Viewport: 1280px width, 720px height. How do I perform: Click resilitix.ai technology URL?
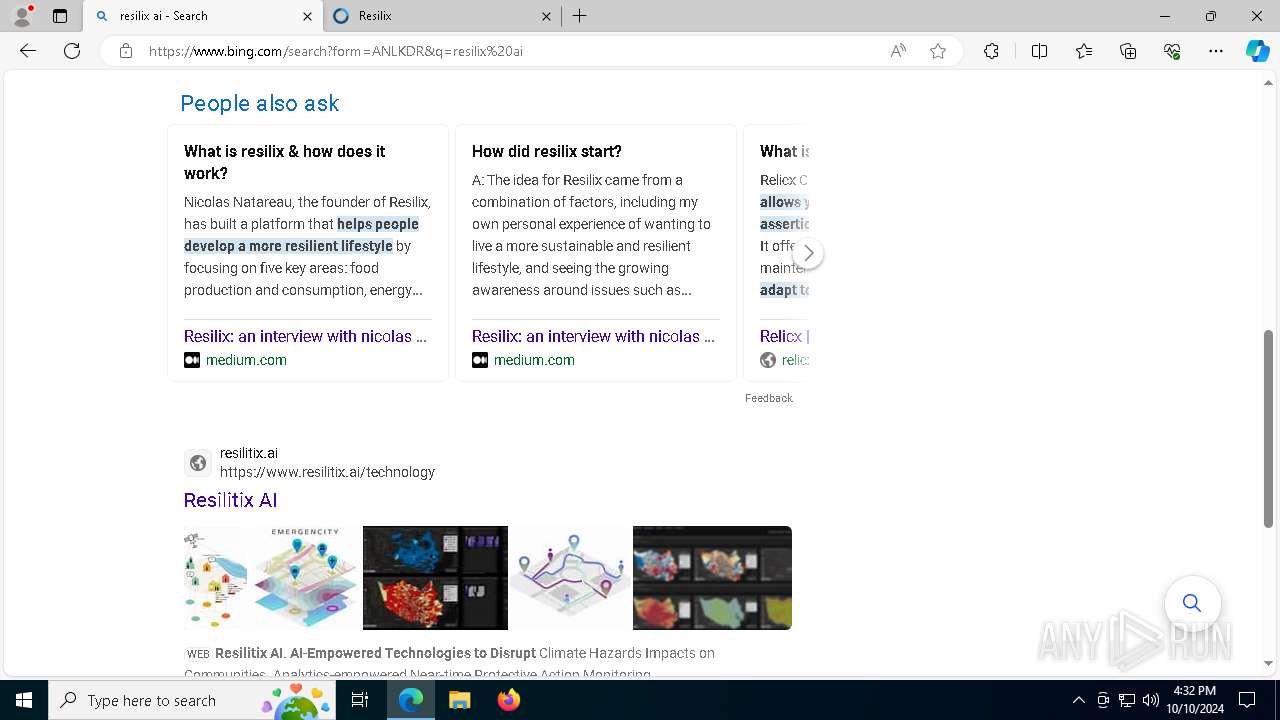click(x=327, y=472)
